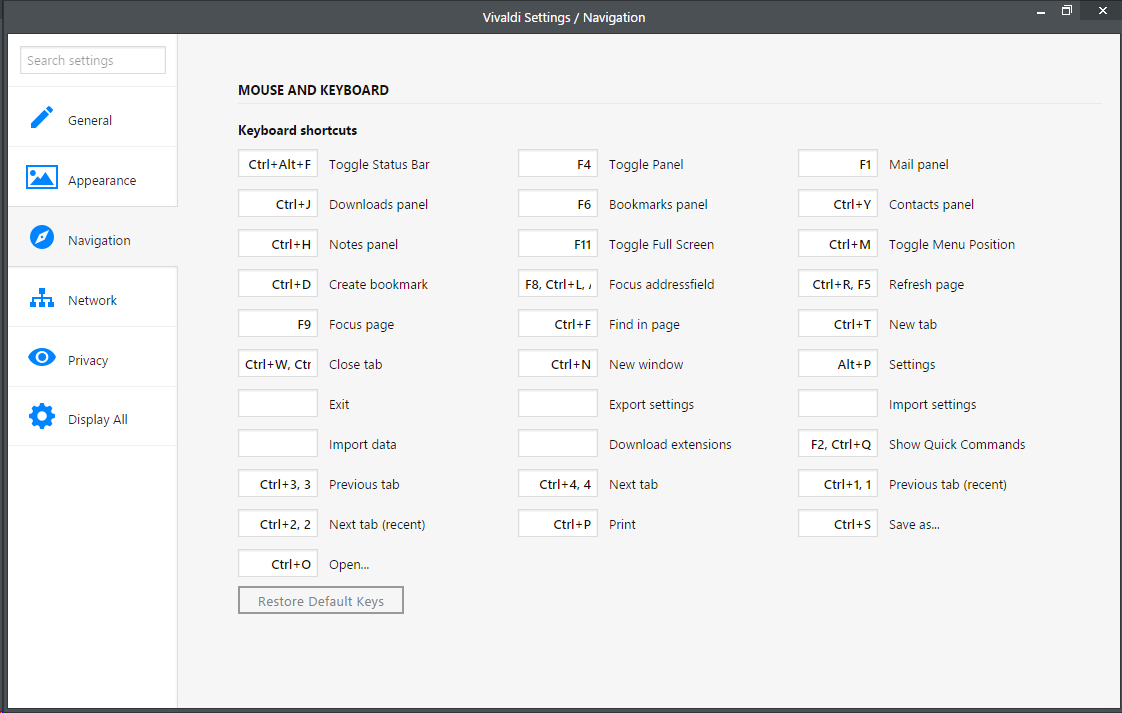
Task: Edit the Toggle Status Bar shortcut field
Action: (x=278, y=164)
